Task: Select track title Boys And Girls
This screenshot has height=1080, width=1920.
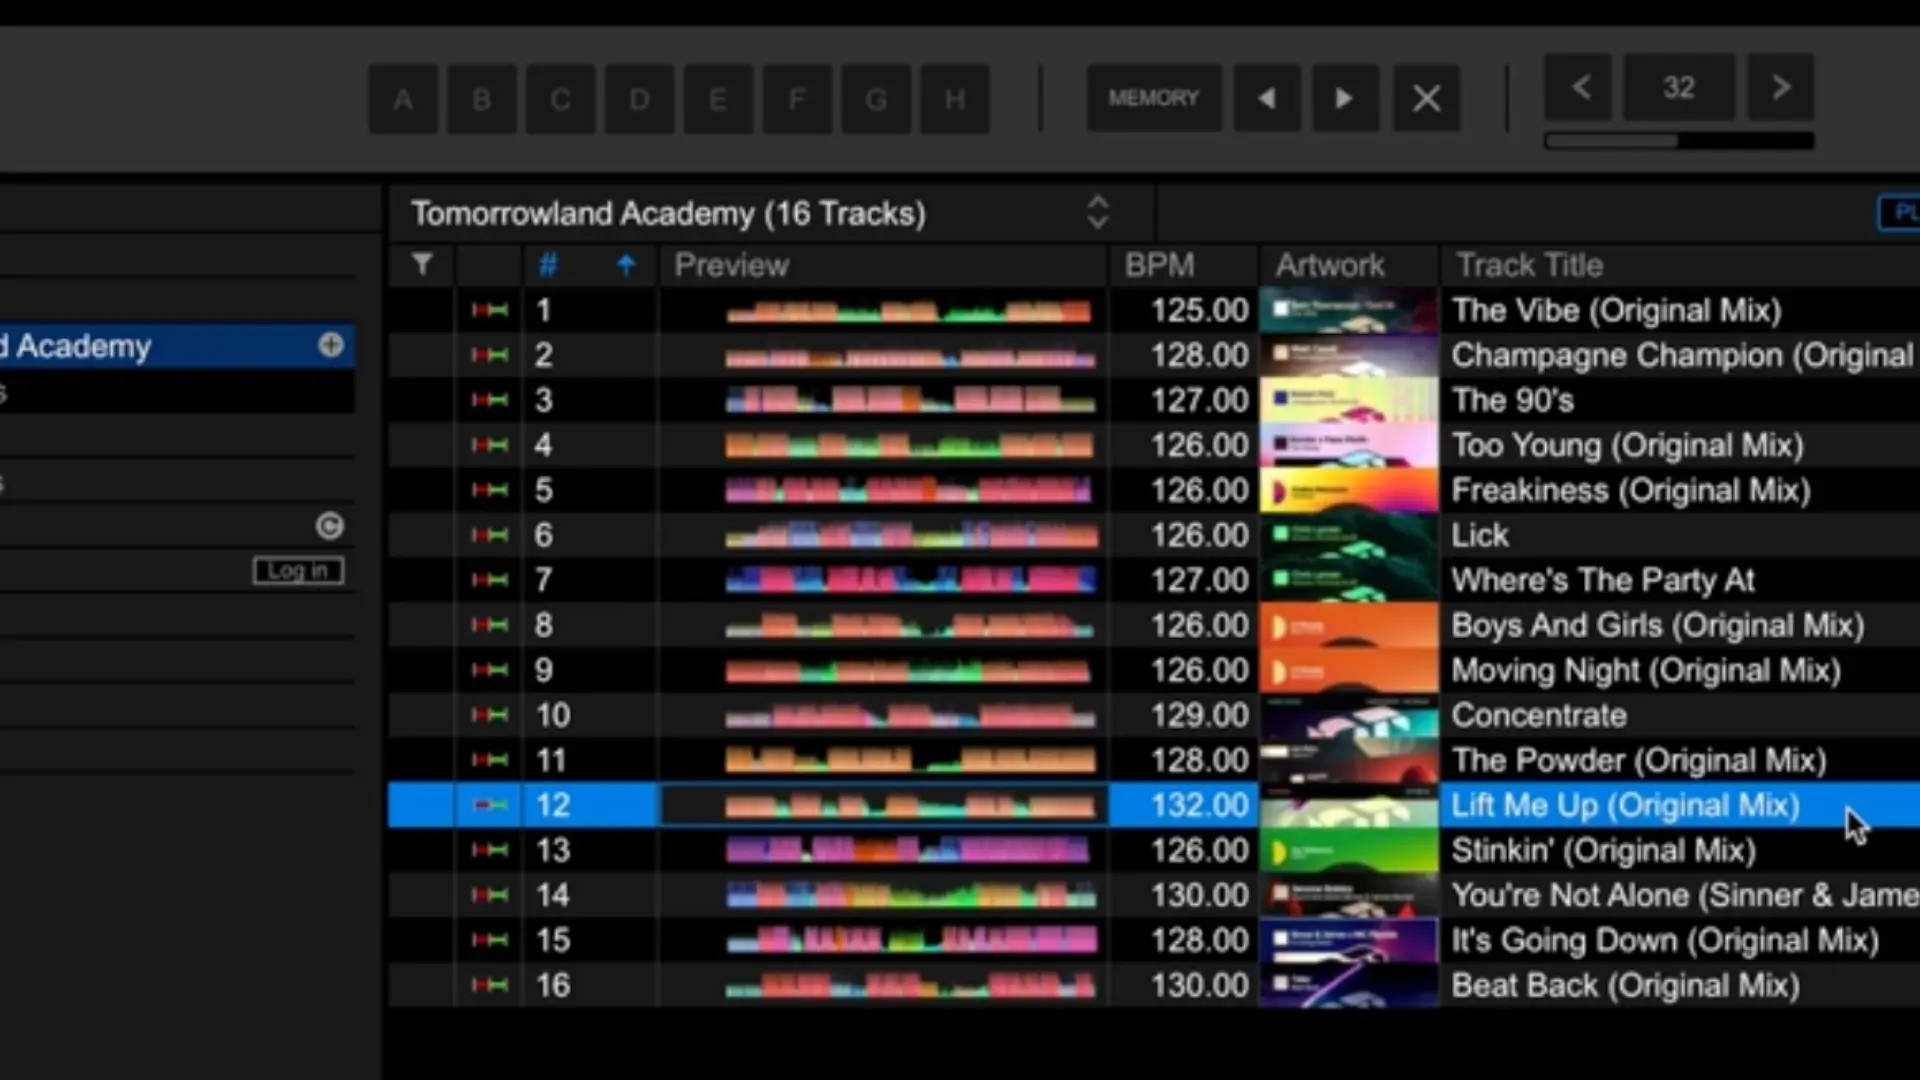Action: 1658,625
